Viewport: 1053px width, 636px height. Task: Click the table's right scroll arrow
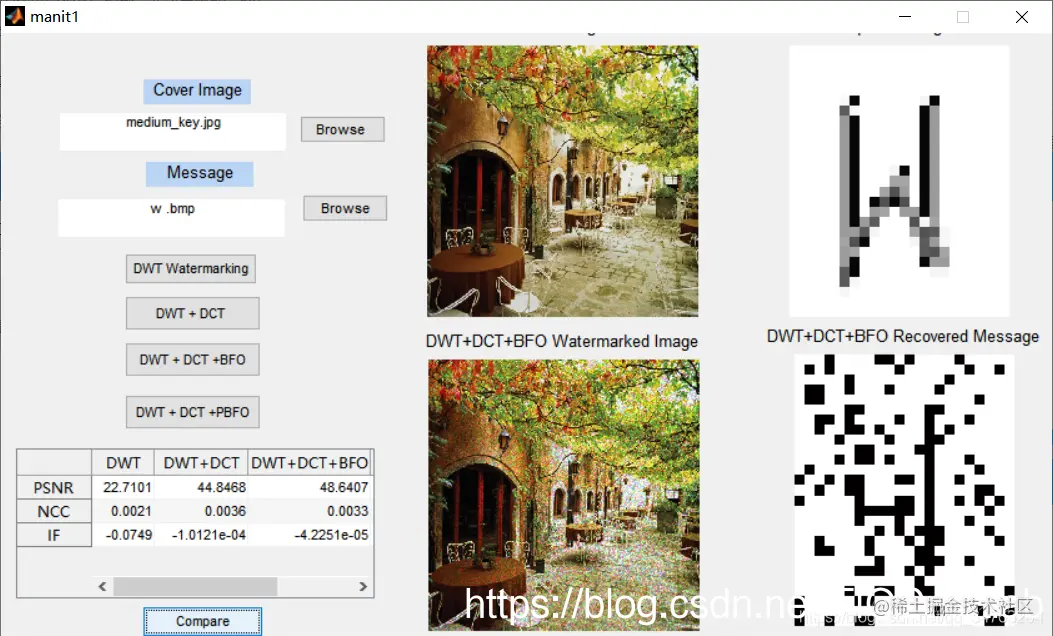pyautogui.click(x=363, y=586)
